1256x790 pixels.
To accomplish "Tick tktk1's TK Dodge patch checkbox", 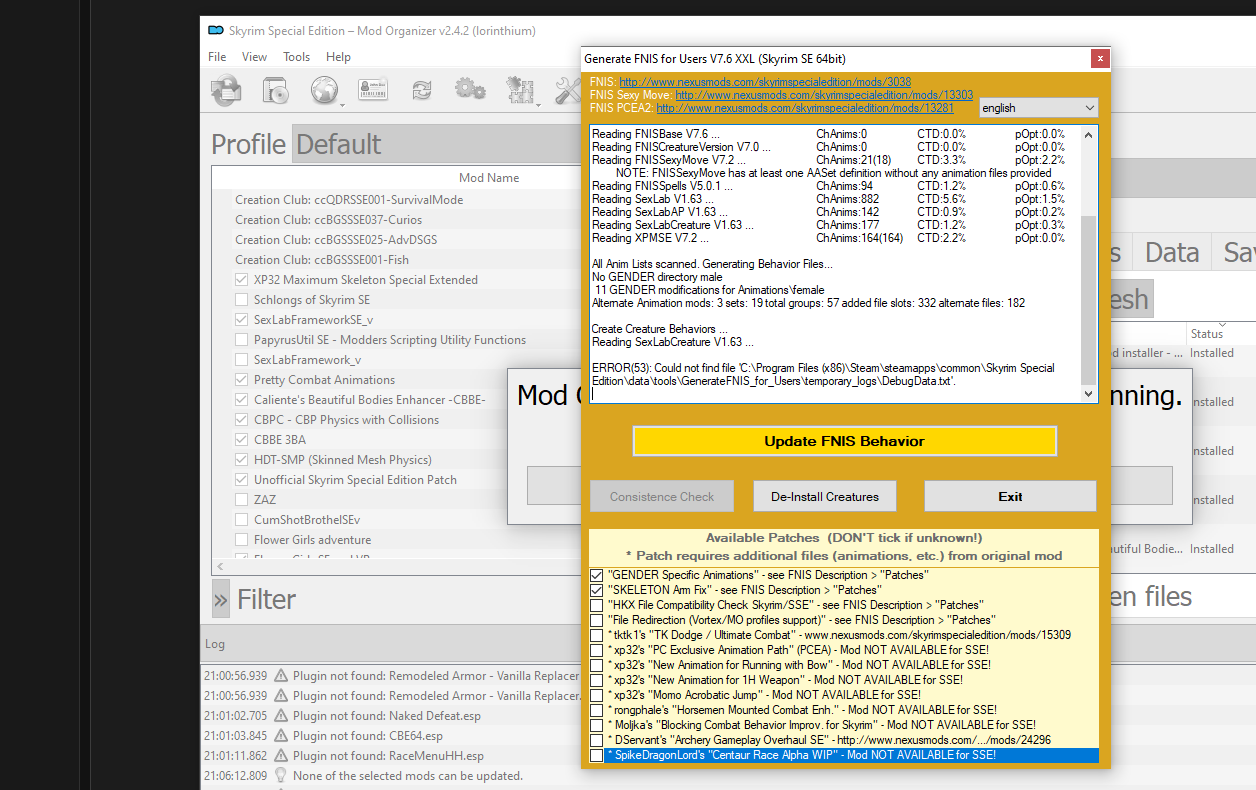I will click(x=597, y=635).
